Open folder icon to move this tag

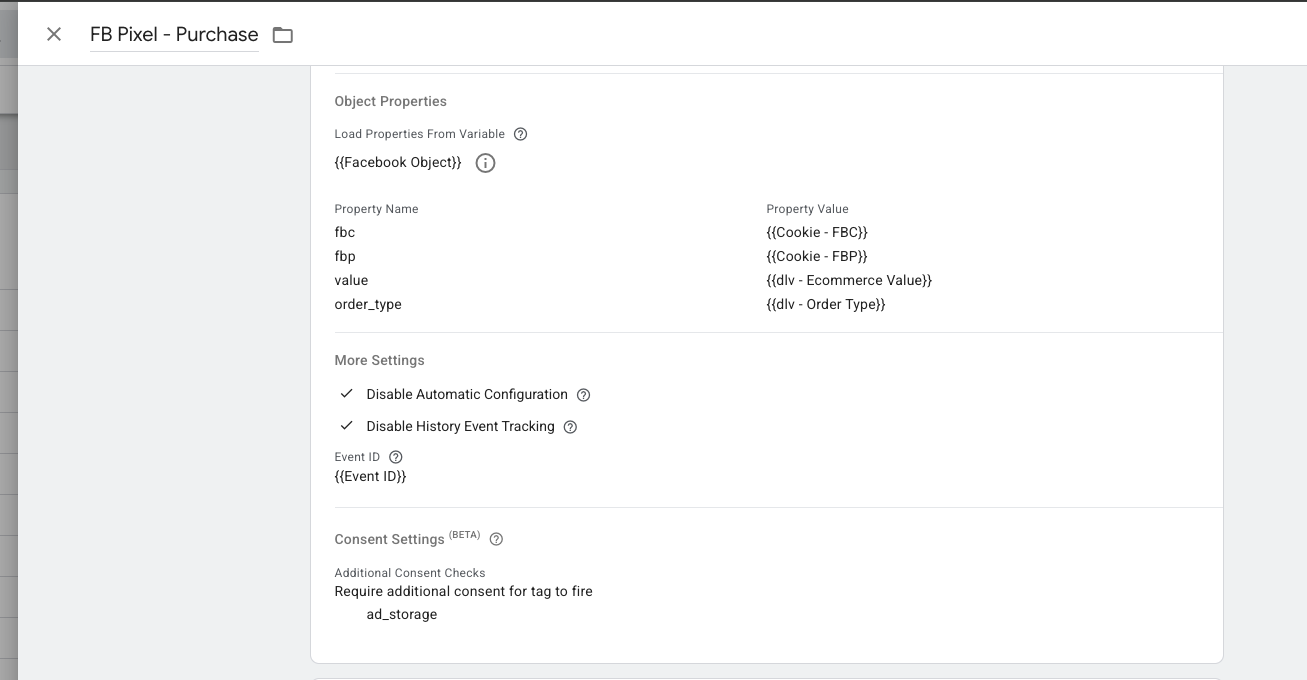(283, 33)
